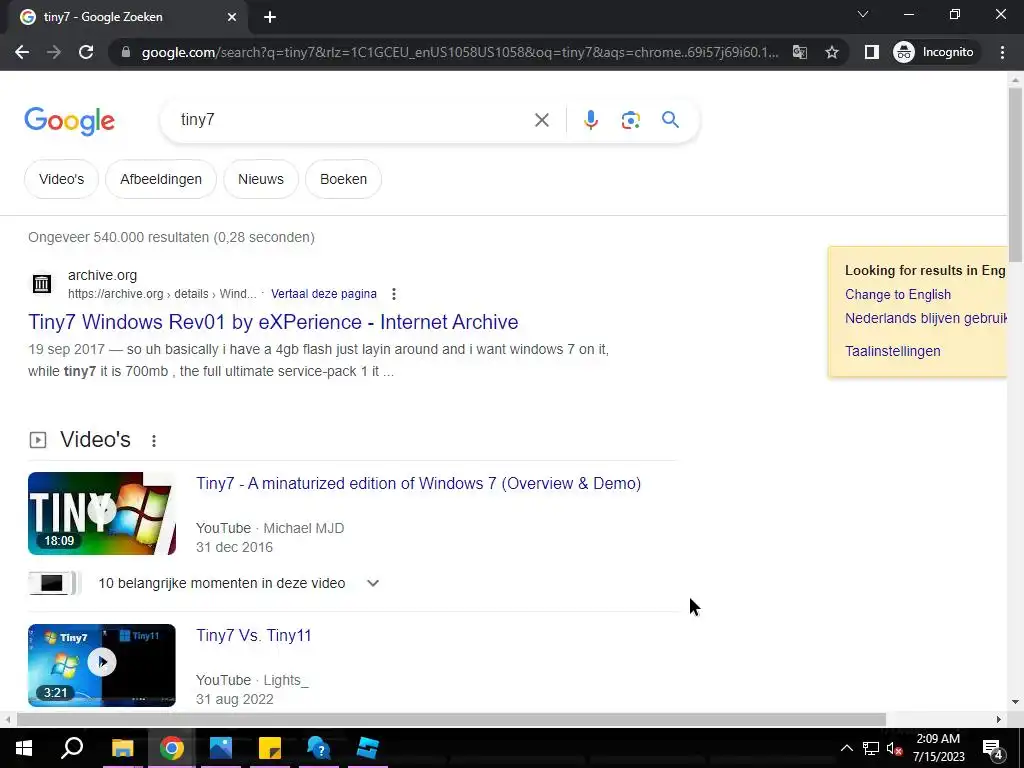1024x768 pixels.
Task: Show hidden system tray icons
Action: pos(846,748)
